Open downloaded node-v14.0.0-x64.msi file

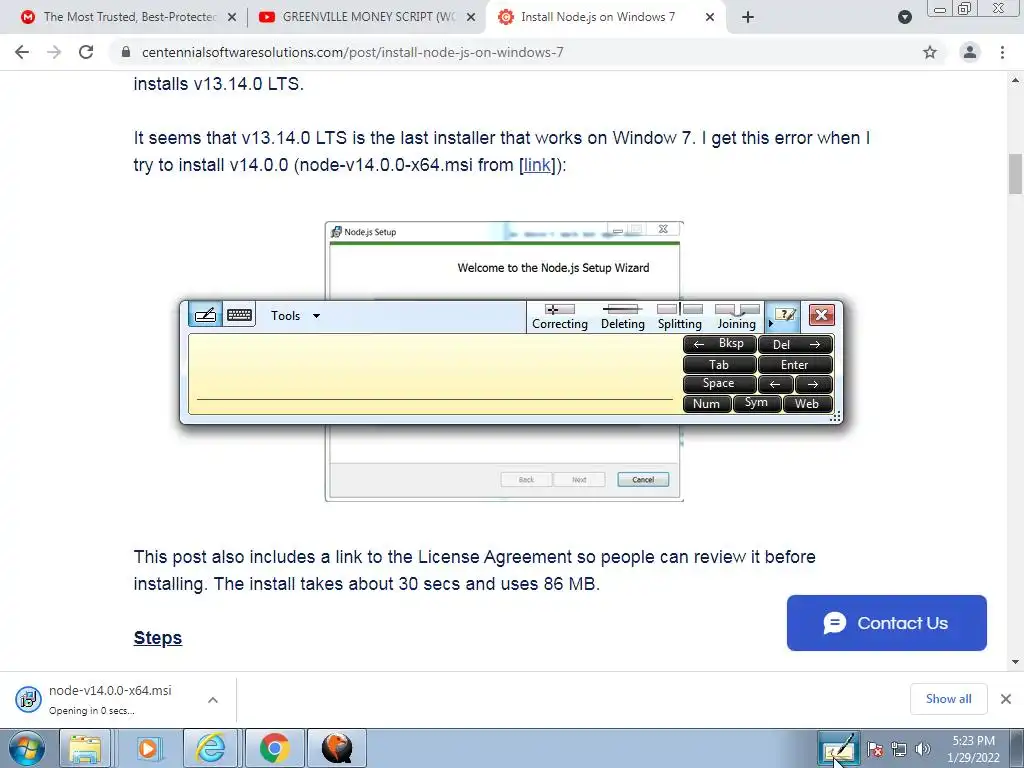click(110, 699)
